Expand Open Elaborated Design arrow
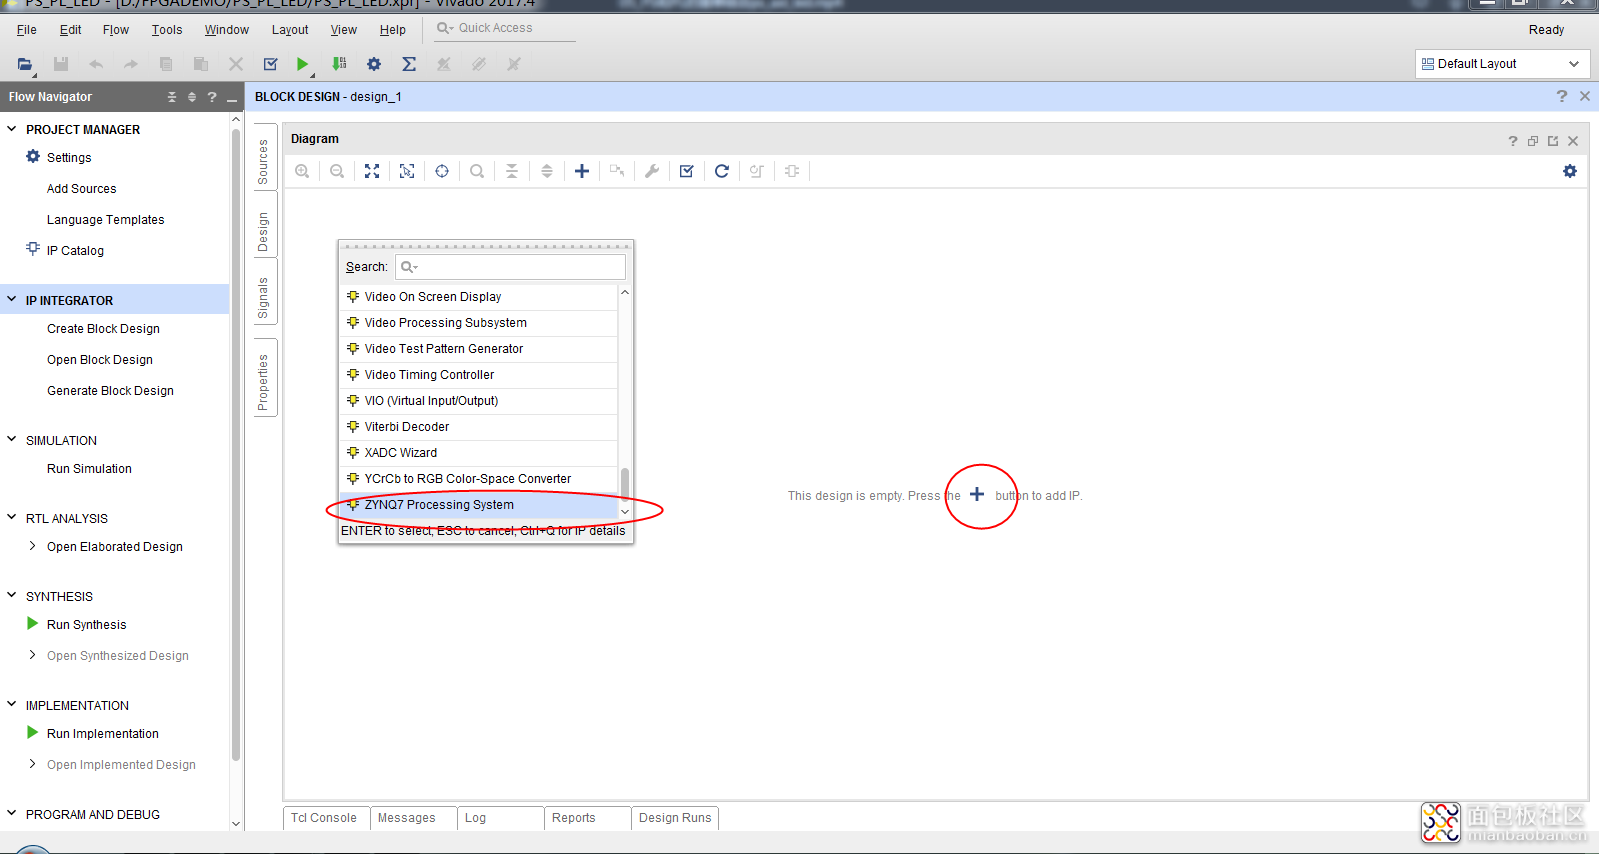Image resolution: width=1599 pixels, height=854 pixels. point(33,546)
